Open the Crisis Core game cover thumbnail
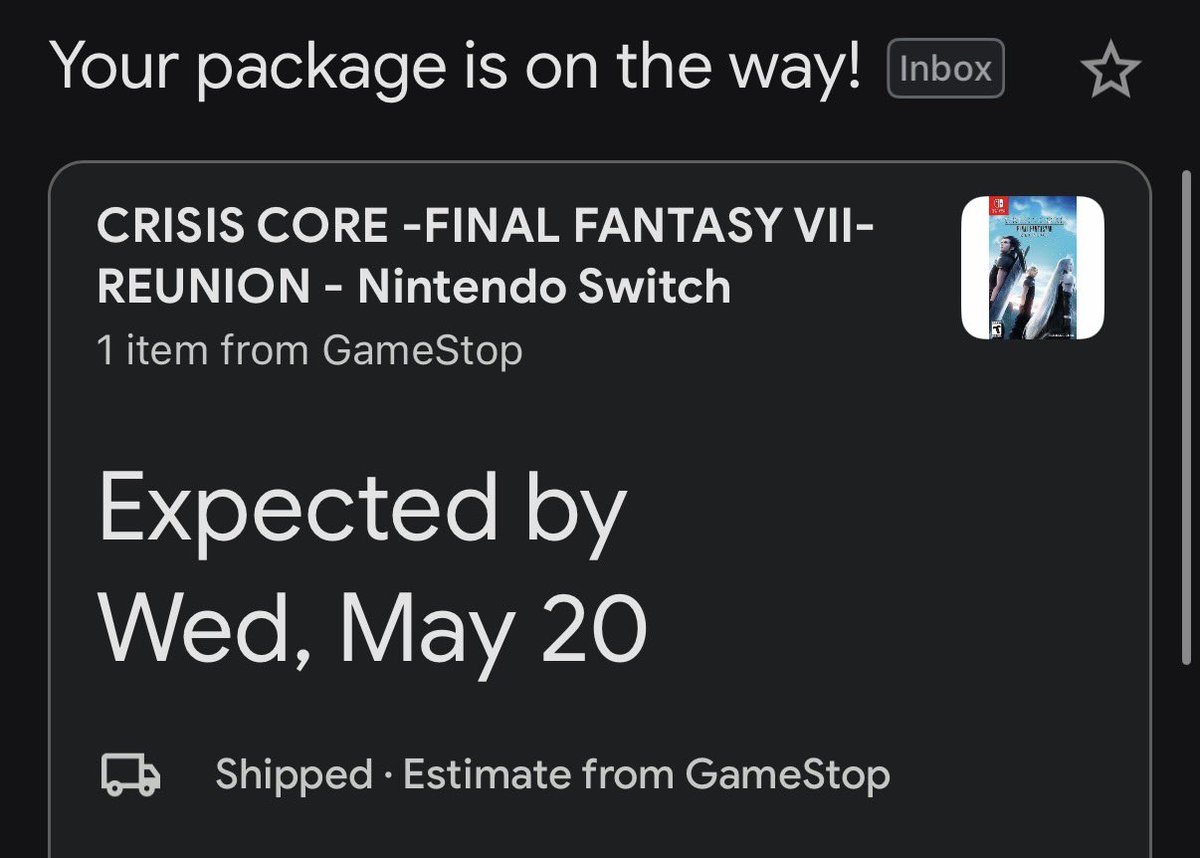The height and width of the screenshot is (858, 1200). (1032, 268)
